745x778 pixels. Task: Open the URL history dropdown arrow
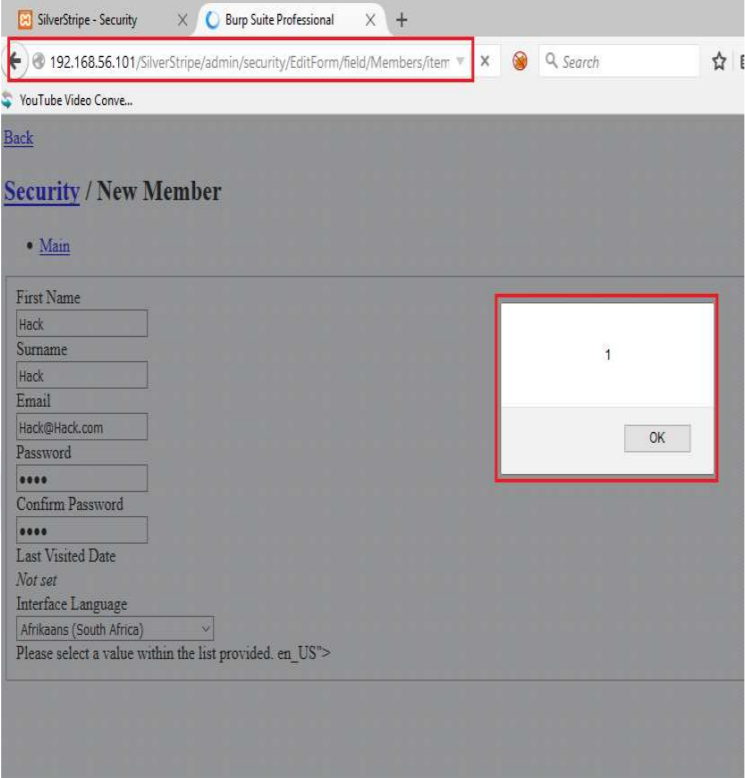[x=459, y=62]
